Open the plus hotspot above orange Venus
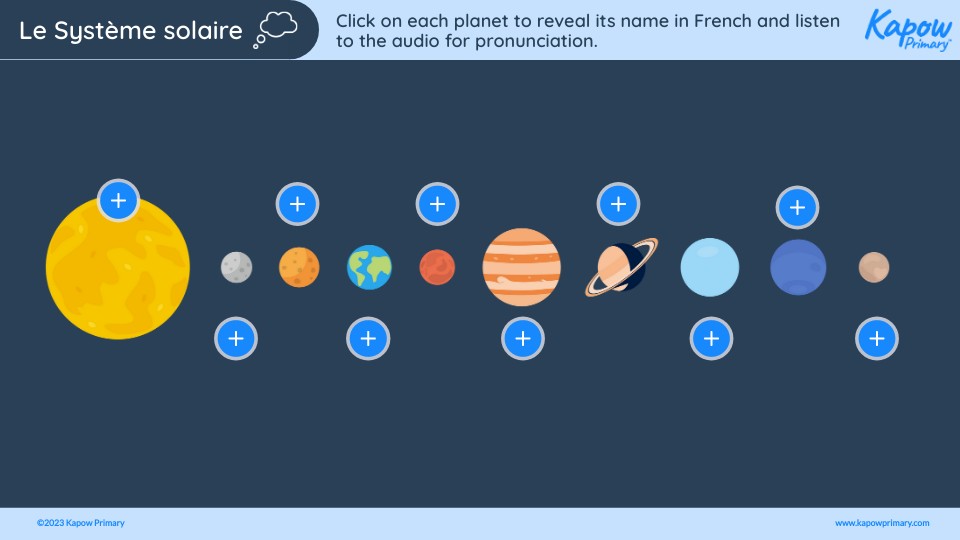This screenshot has width=960, height=540. pos(297,204)
